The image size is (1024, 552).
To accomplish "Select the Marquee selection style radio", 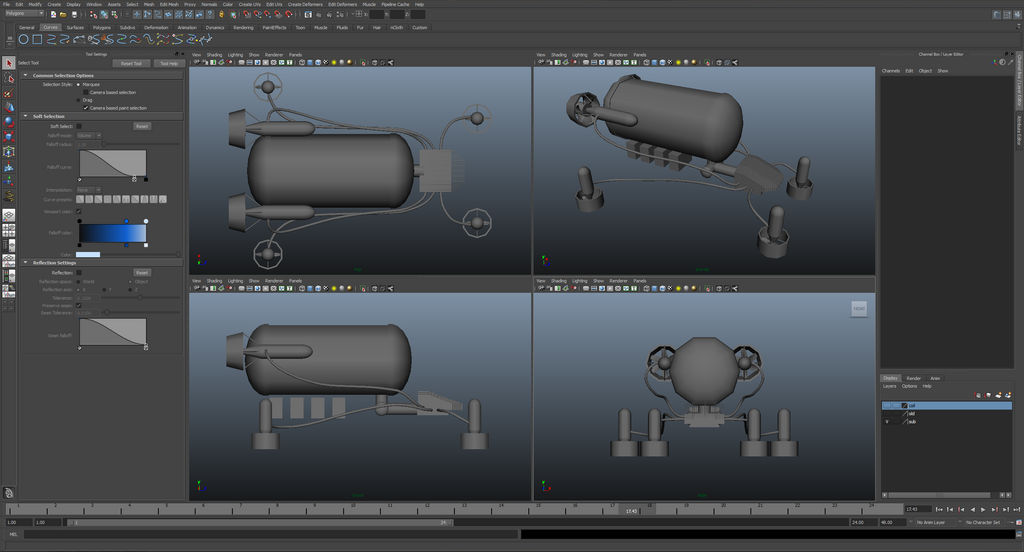I will coord(79,84).
